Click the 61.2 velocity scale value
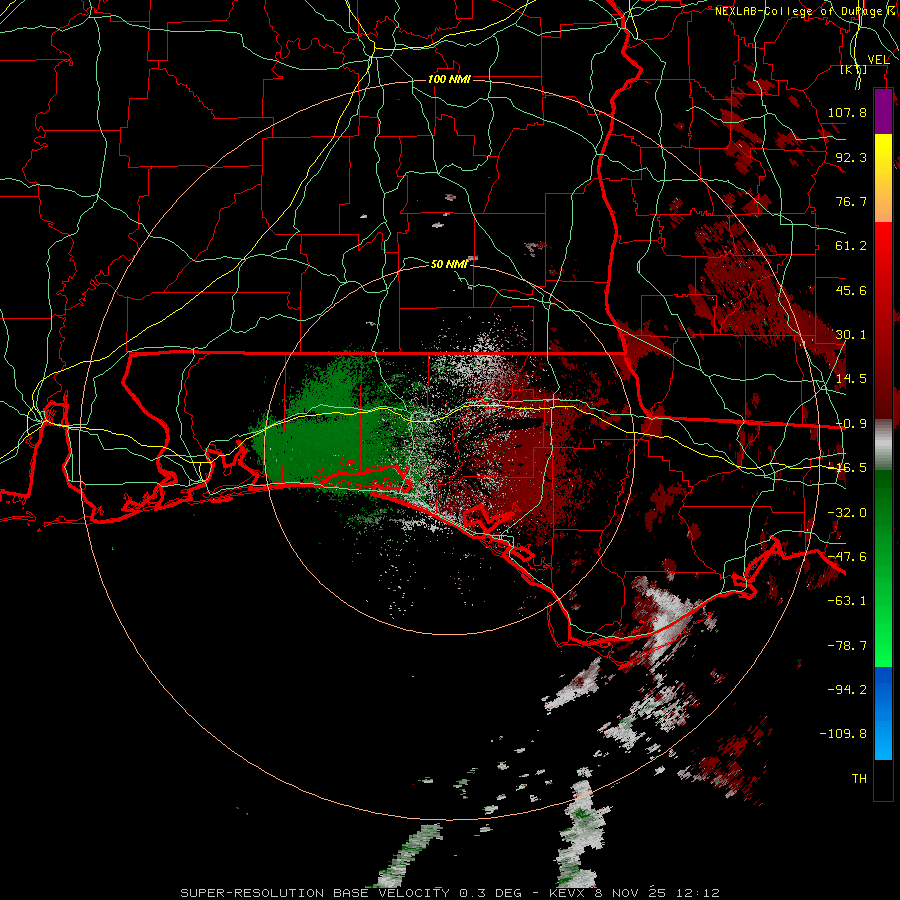This screenshot has width=900, height=900. click(851, 246)
